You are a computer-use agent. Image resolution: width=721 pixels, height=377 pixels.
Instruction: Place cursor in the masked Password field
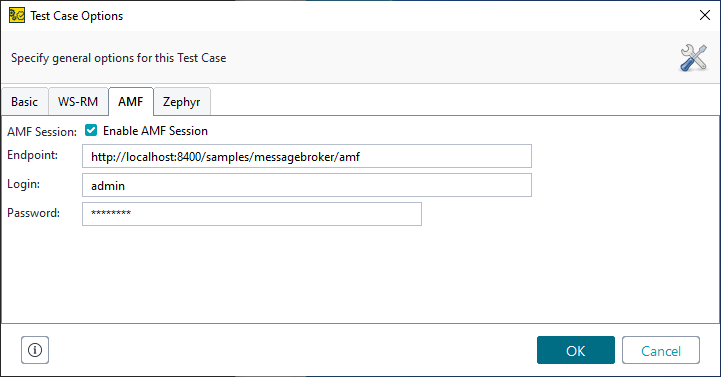point(252,214)
